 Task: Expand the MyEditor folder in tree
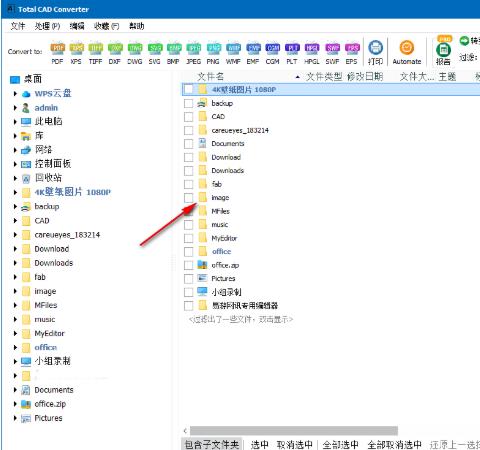coord(15,333)
